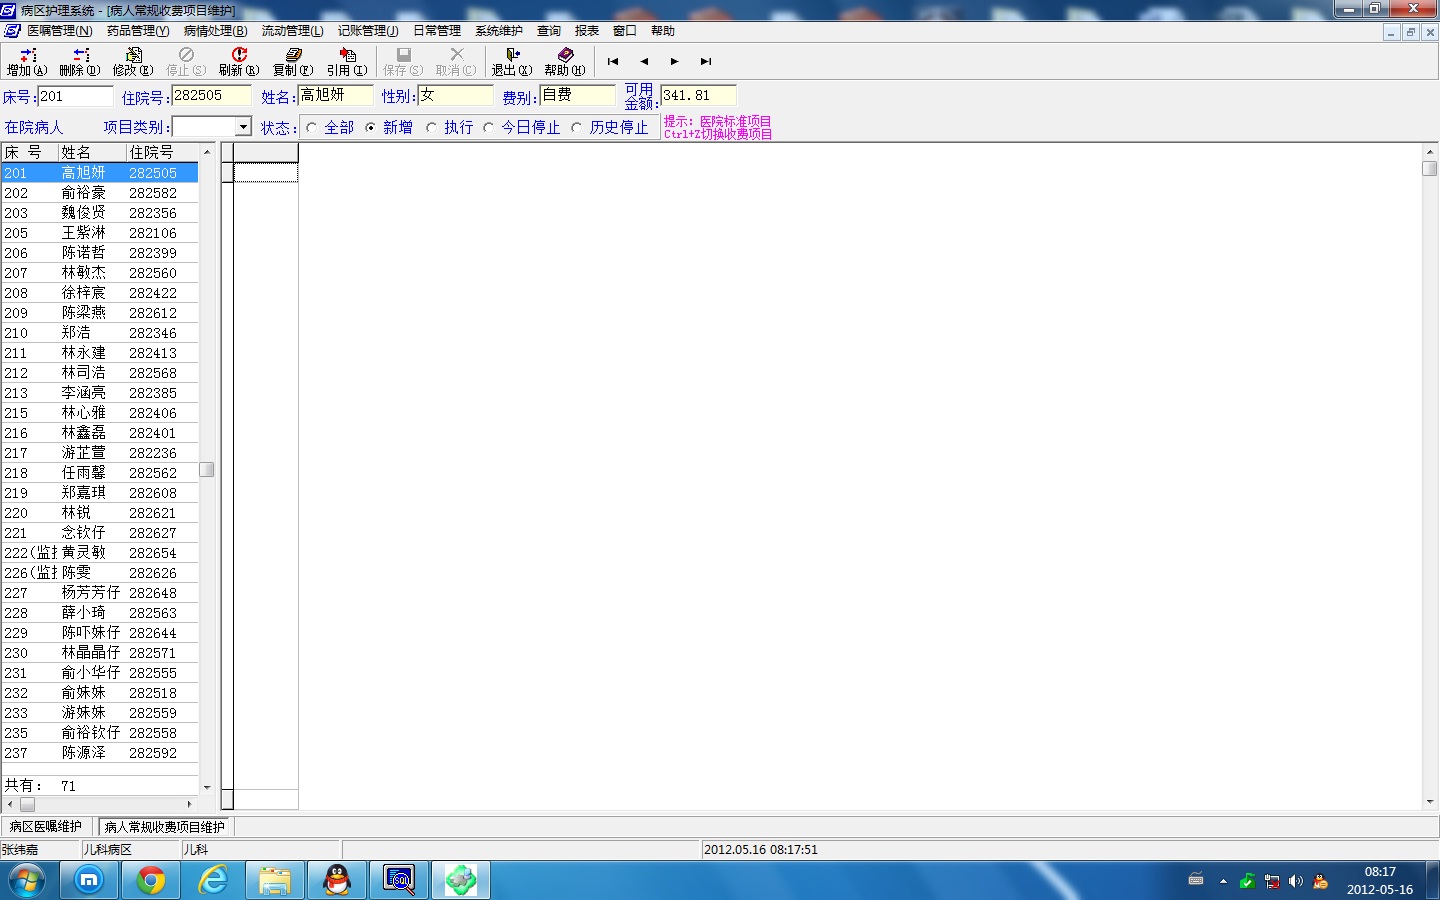
Task: Select patient 任雨馨 in bed 218
Action: tap(100, 473)
